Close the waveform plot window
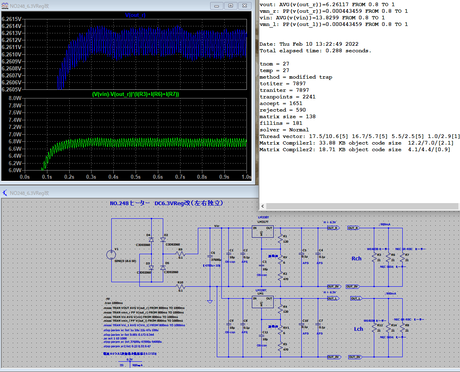Image resolution: width=460 pixels, height=372 pixels. (244, 6)
